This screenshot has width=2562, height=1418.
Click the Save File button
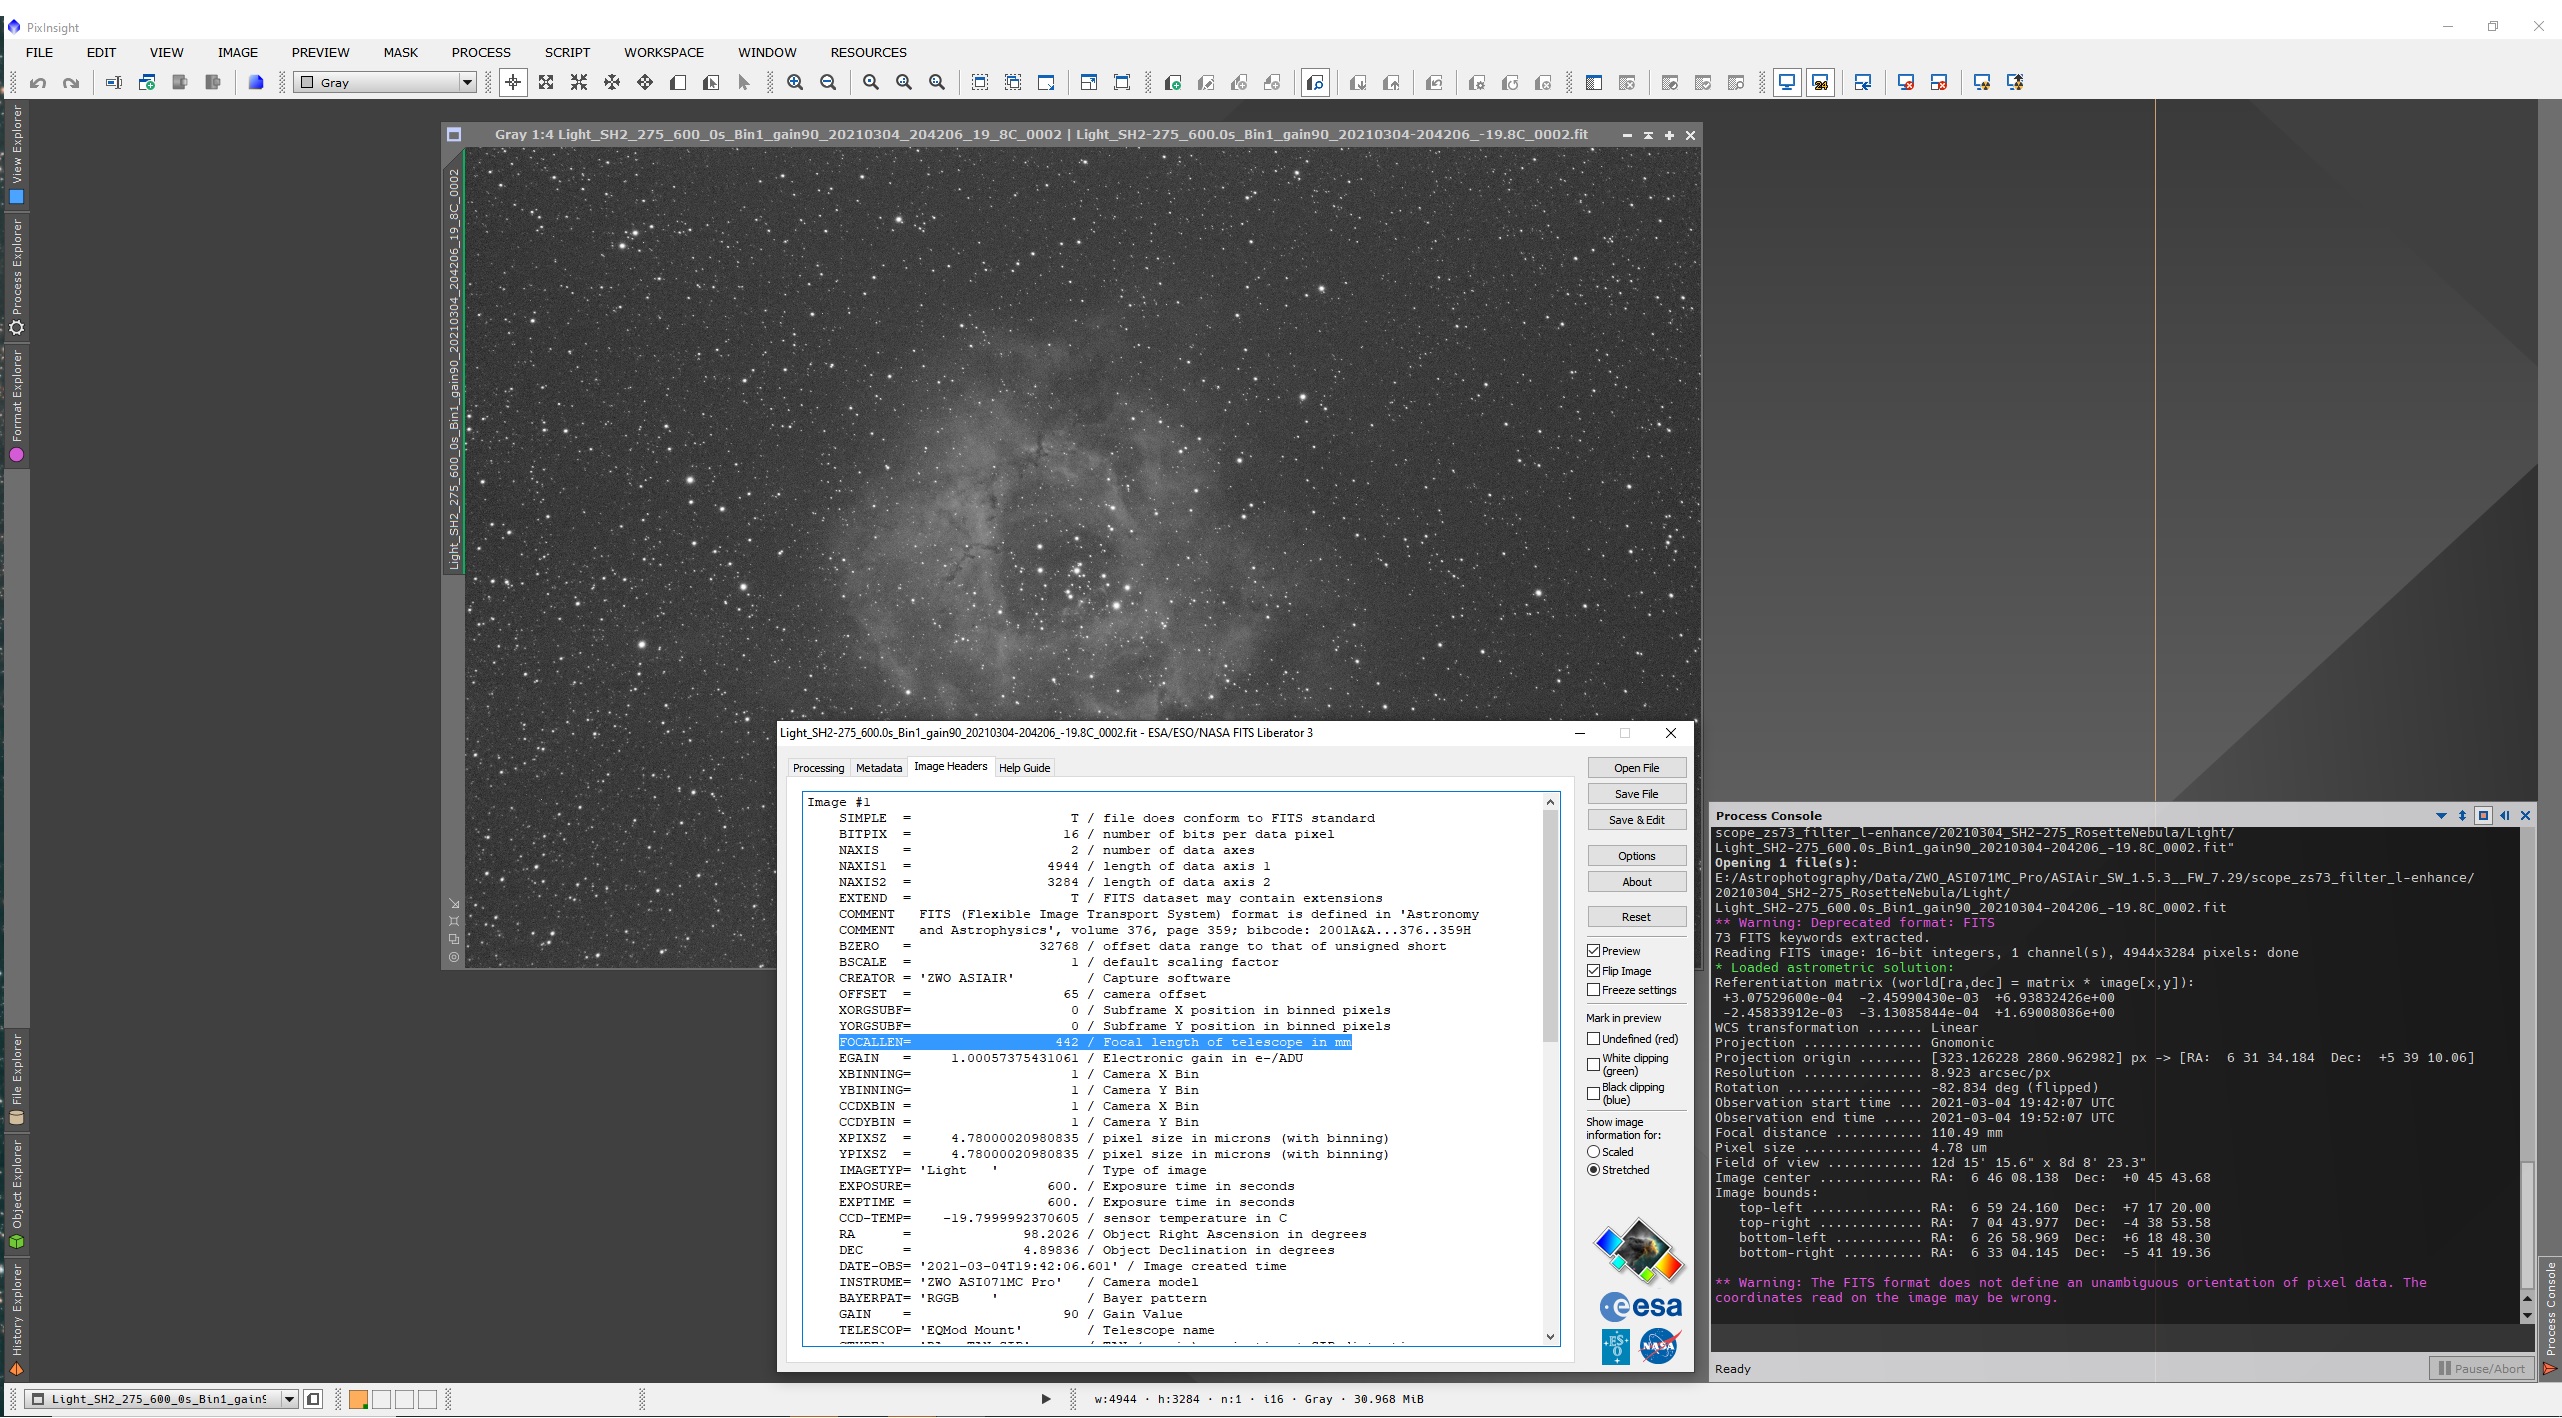pyautogui.click(x=1637, y=794)
